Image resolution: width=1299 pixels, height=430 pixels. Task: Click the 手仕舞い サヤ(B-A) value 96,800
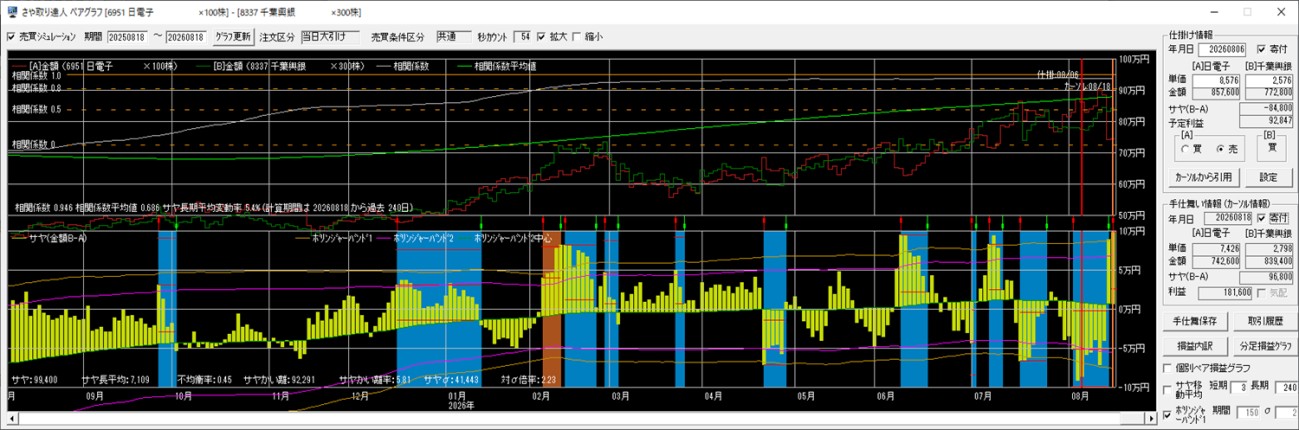pyautogui.click(x=1268, y=276)
